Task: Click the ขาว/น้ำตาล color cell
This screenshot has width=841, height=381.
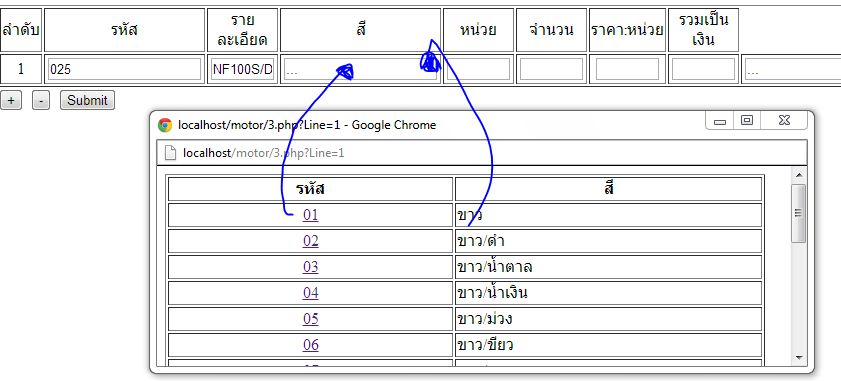Action: pos(608,267)
